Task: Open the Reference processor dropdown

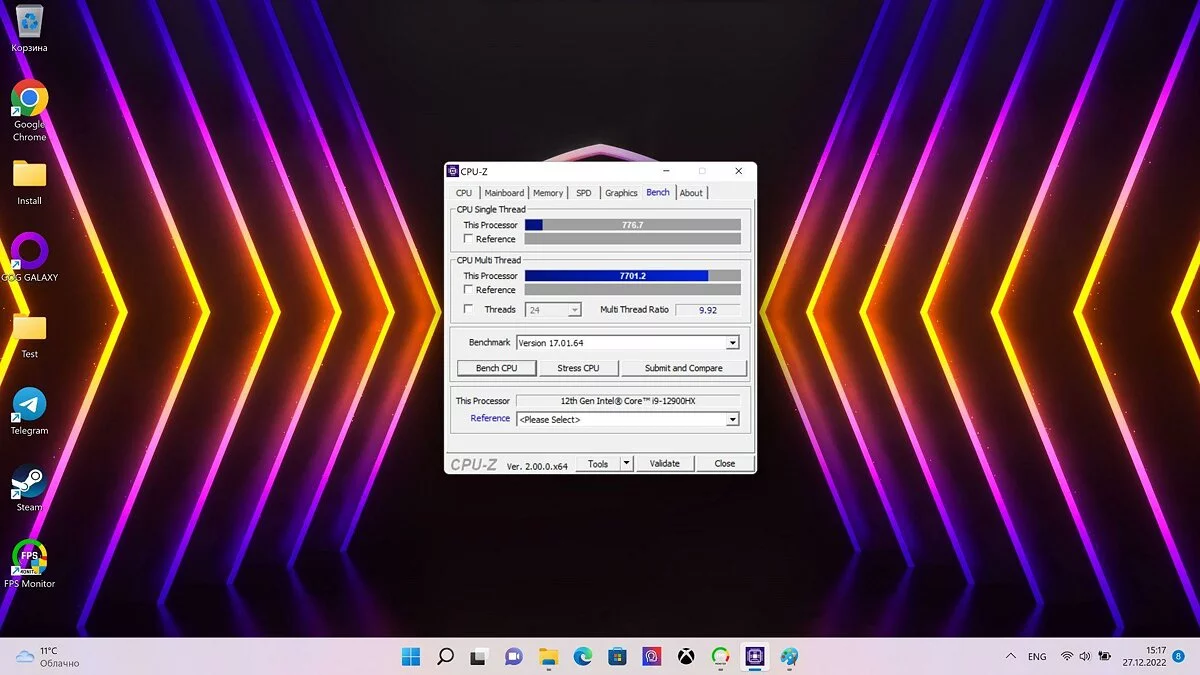Action: (x=732, y=420)
